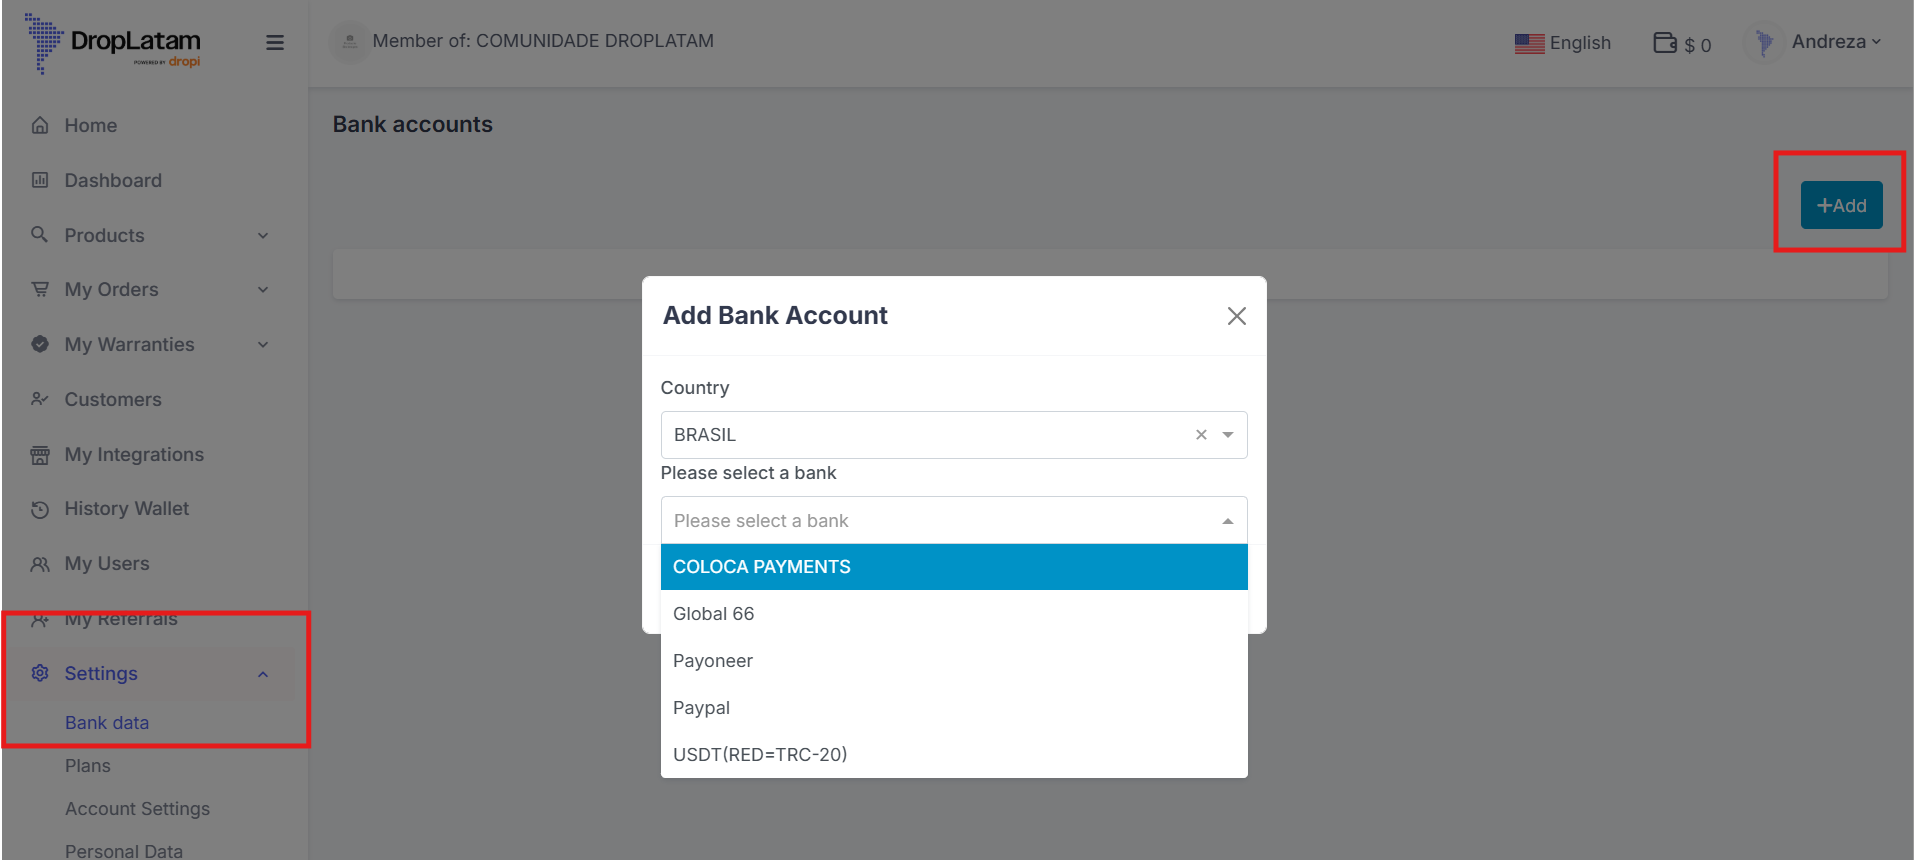Viewport: 1914px width, 860px height.
Task: Collapse the Settings submenu chevron
Action: point(263,674)
